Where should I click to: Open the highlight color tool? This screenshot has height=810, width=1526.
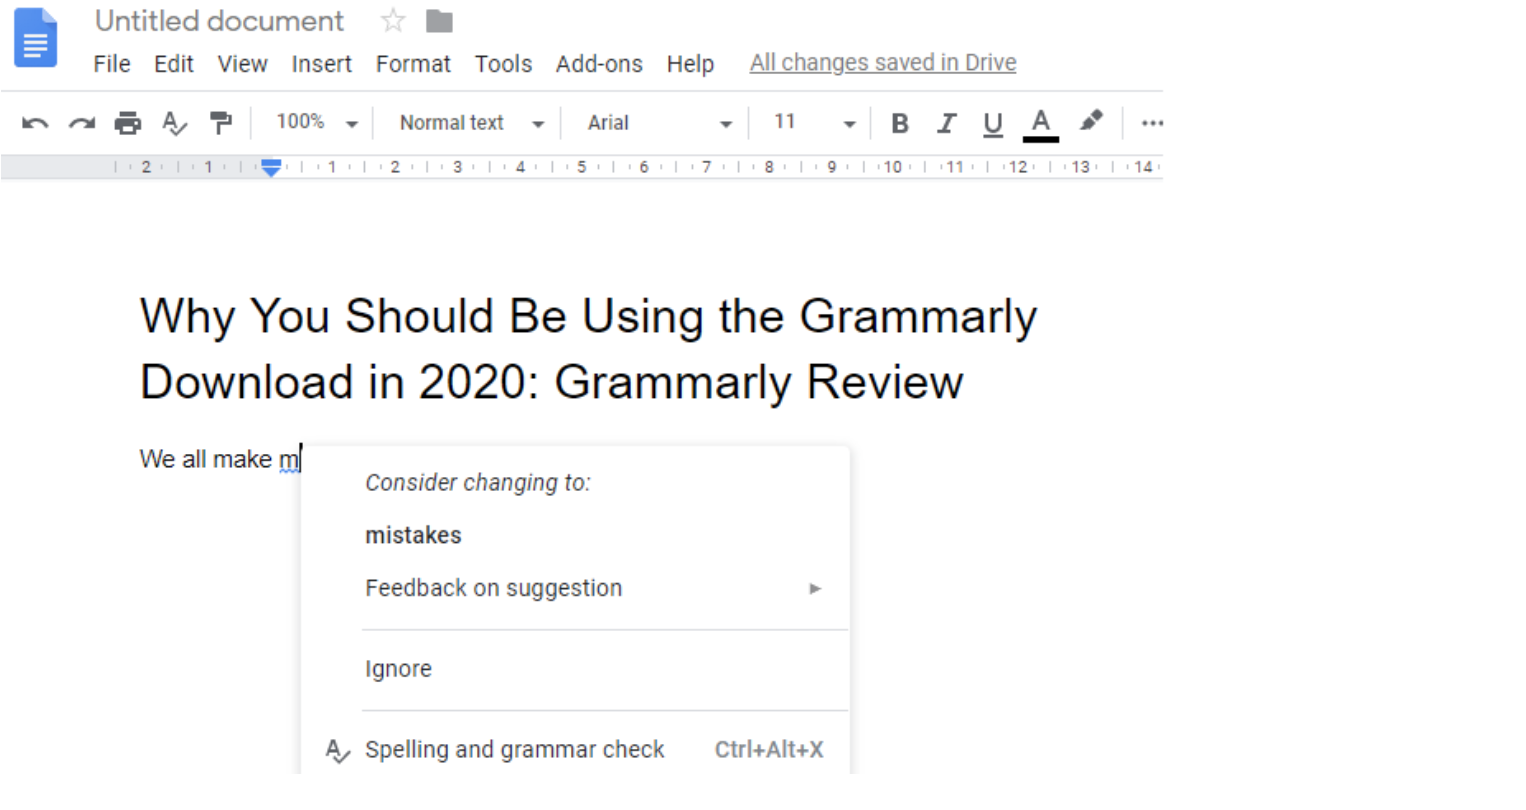(1090, 122)
